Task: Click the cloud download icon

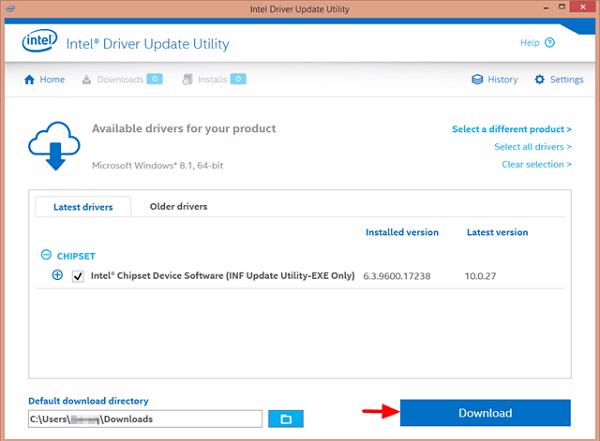Action: 53,147
